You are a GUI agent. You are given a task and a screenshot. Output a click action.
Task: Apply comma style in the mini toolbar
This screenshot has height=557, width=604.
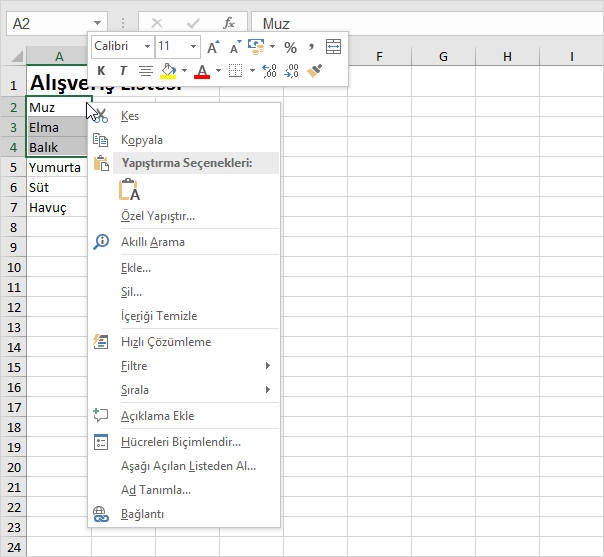pos(311,47)
